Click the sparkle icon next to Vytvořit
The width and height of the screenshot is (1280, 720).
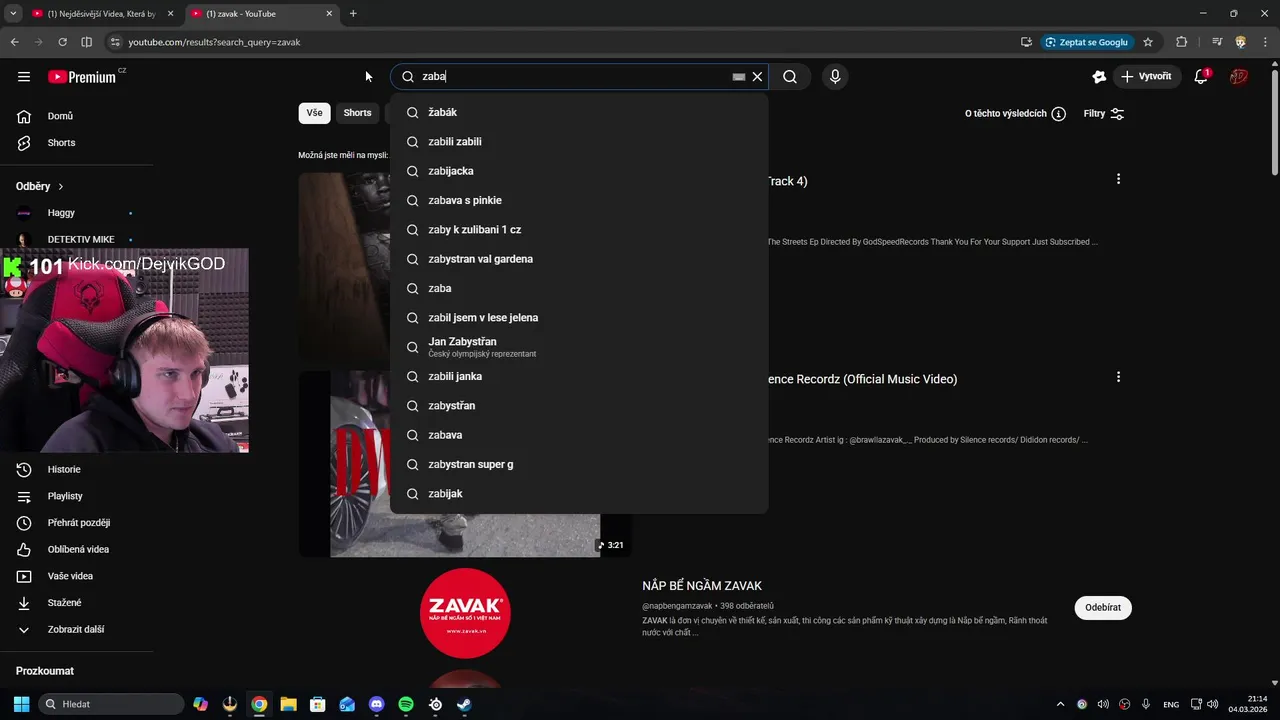[1099, 76]
